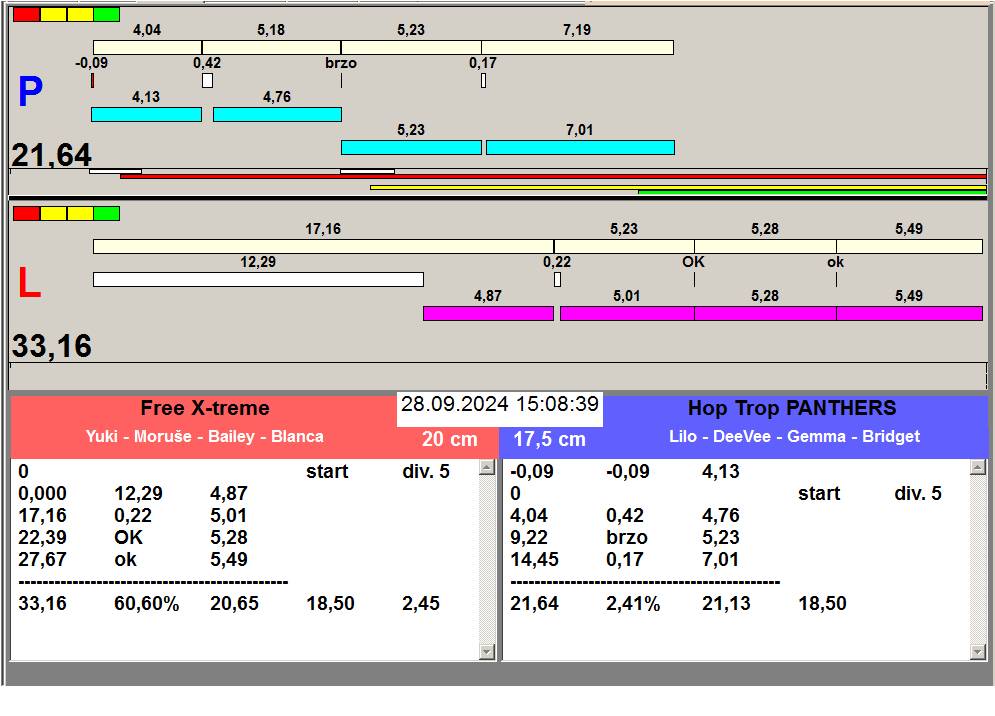Image resolution: width=995 pixels, height=716 pixels.
Task: Select the magenta 5,49 run bar
Action: point(909,313)
